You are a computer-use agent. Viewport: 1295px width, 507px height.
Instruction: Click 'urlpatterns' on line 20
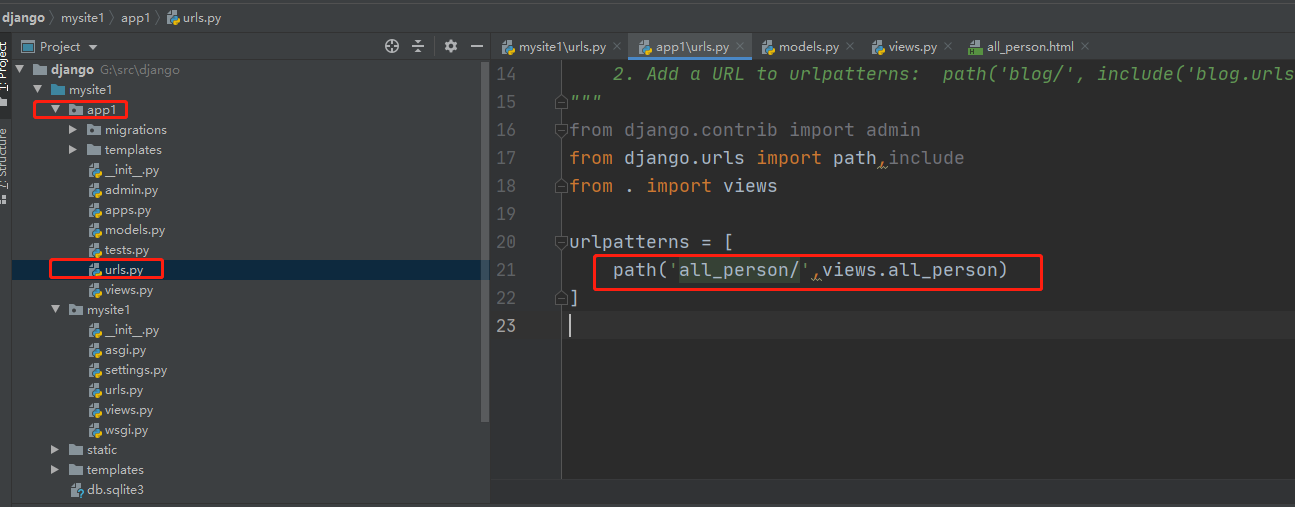(630, 242)
